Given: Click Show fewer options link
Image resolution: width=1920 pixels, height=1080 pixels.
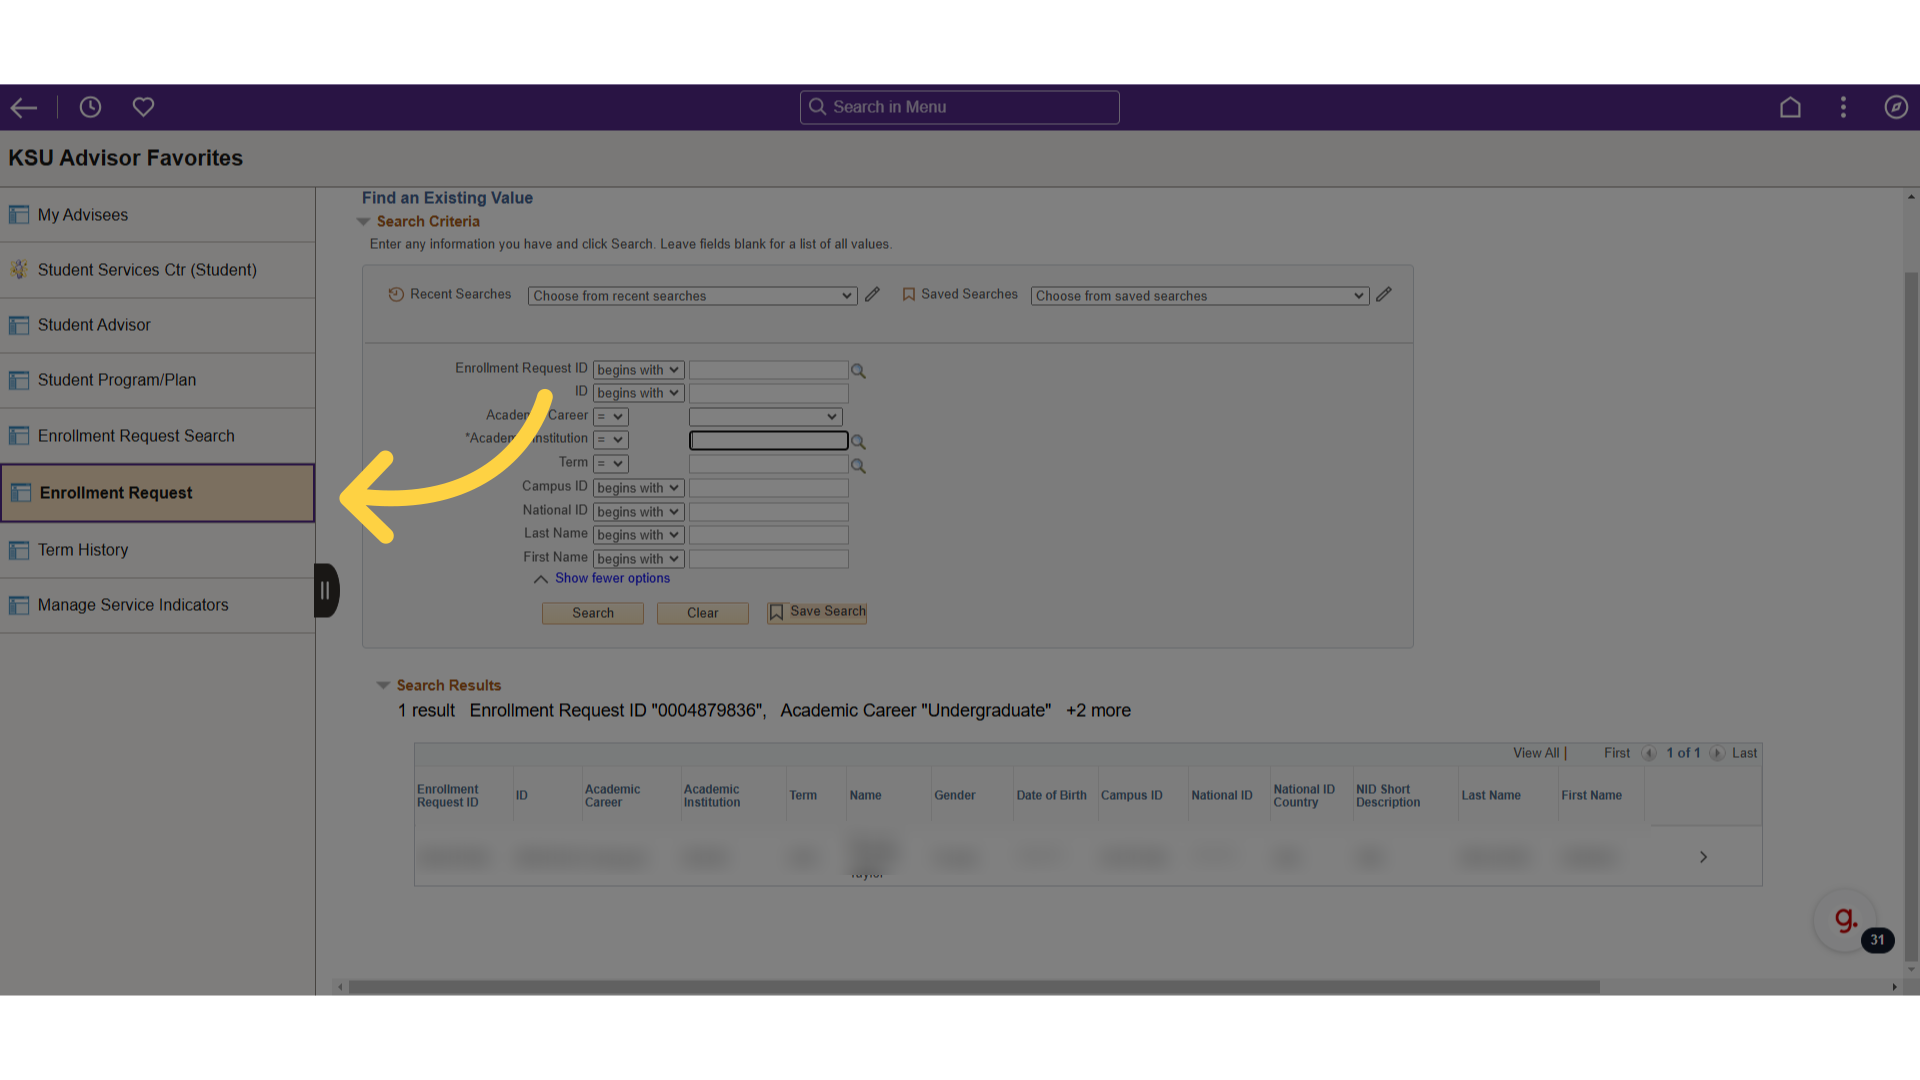Looking at the screenshot, I should click(612, 579).
